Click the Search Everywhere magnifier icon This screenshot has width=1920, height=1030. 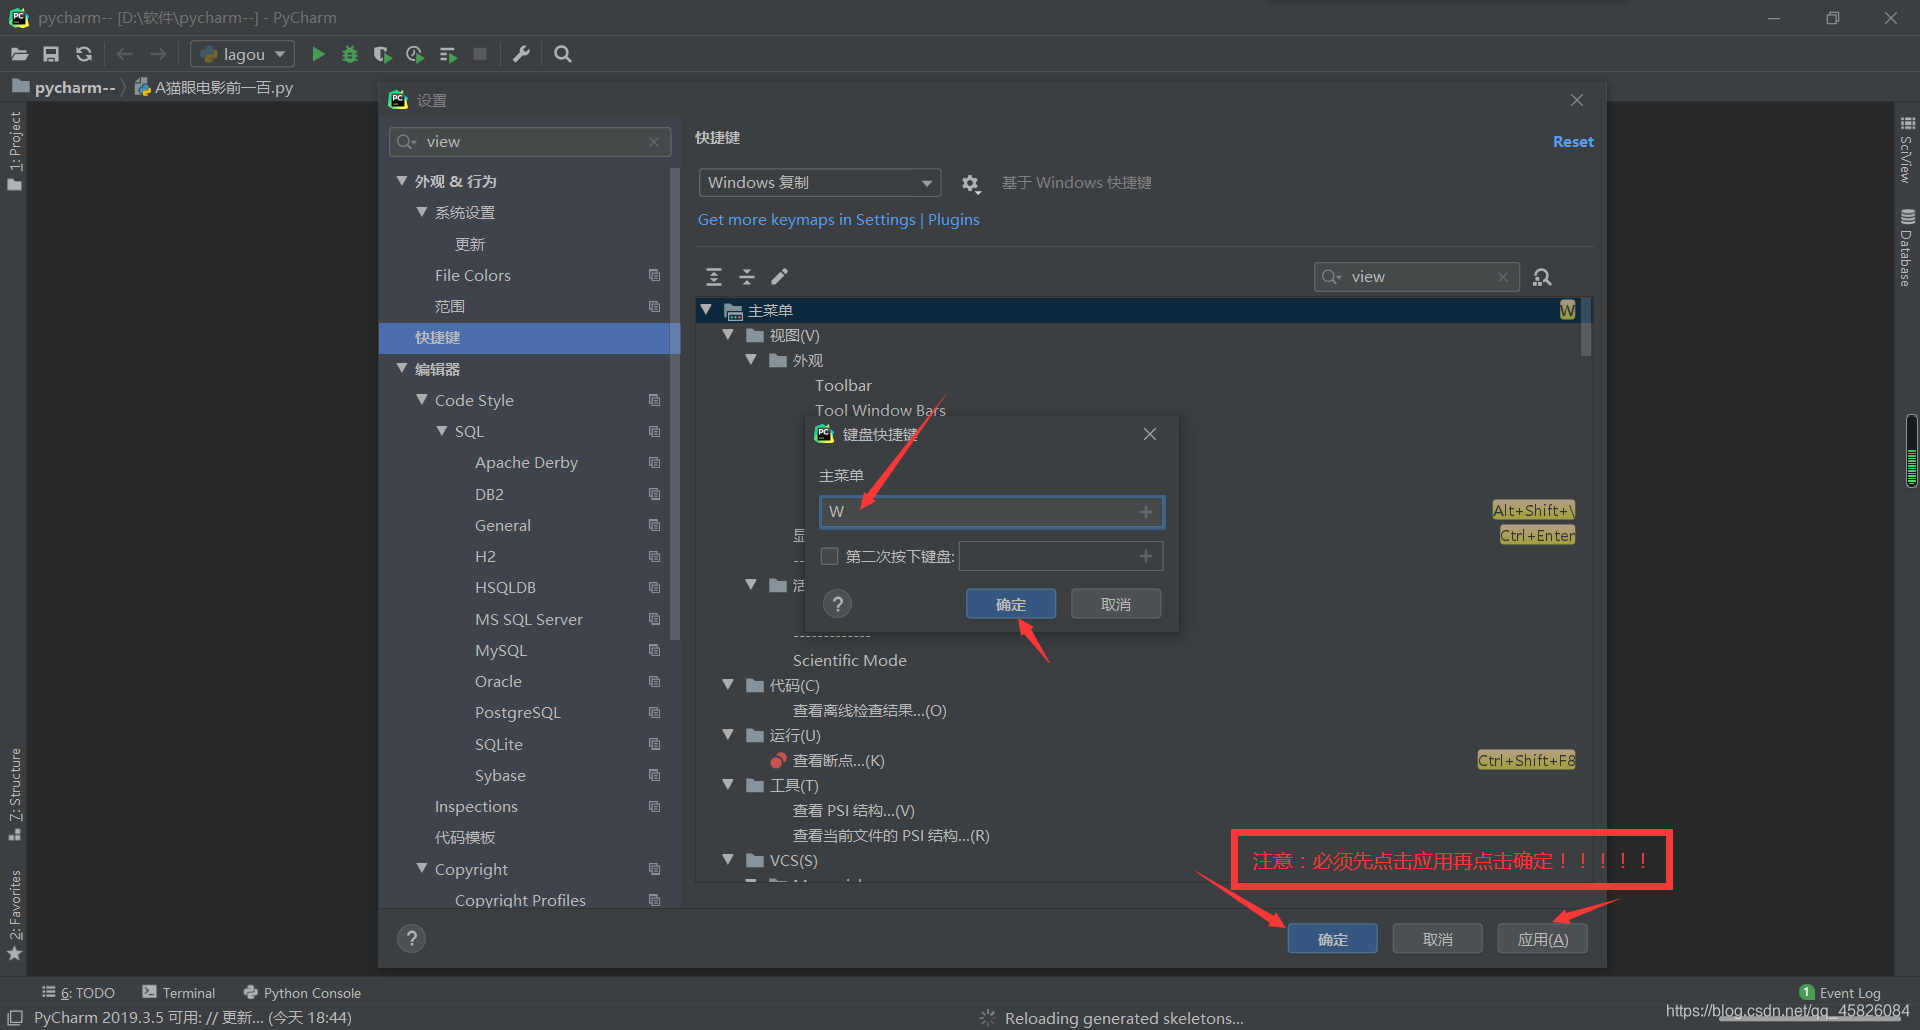[x=563, y=54]
